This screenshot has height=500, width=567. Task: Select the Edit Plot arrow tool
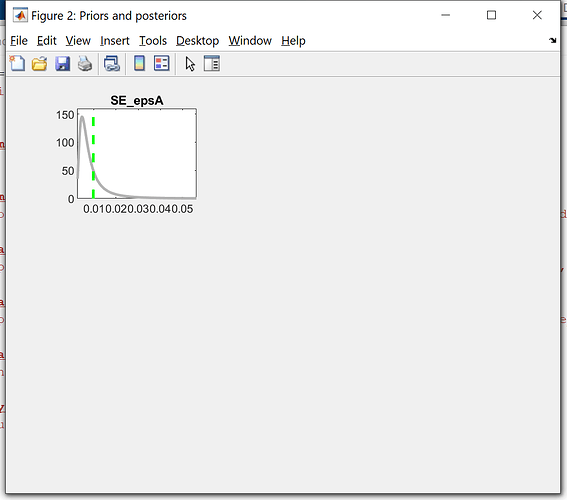(190, 64)
